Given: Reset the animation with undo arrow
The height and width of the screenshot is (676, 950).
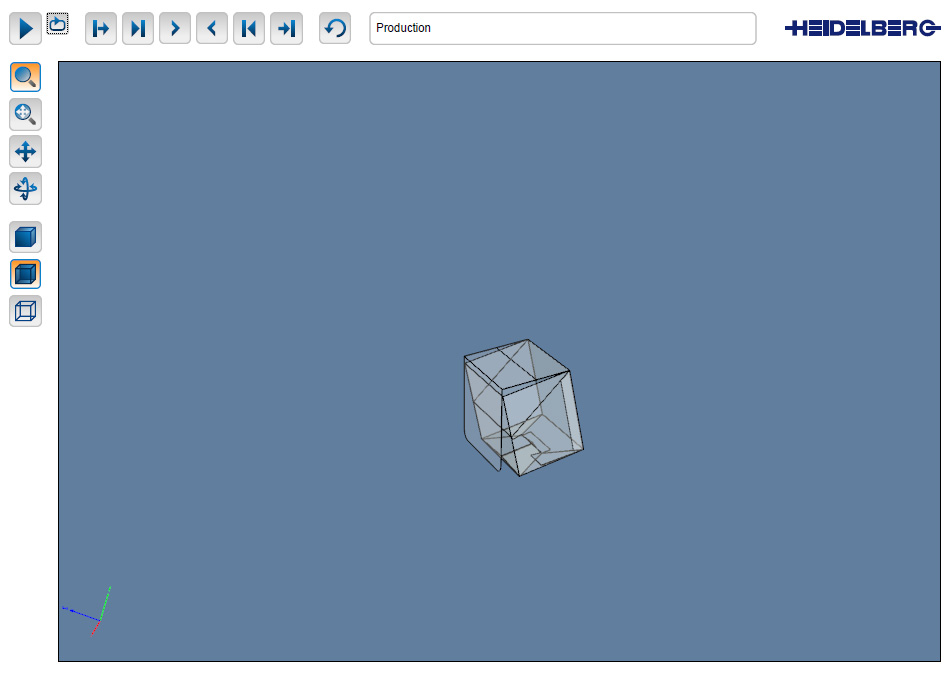Looking at the screenshot, I should 335,28.
